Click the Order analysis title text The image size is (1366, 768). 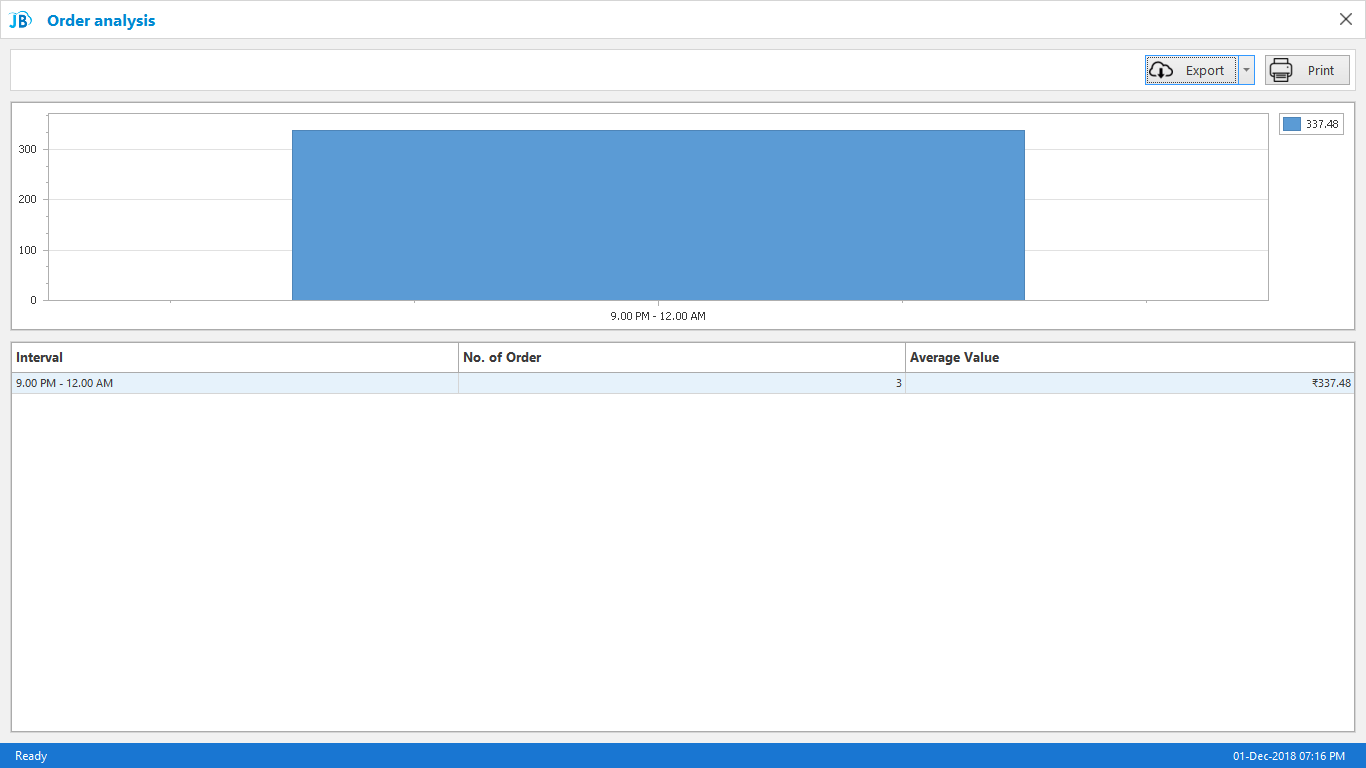click(x=101, y=20)
